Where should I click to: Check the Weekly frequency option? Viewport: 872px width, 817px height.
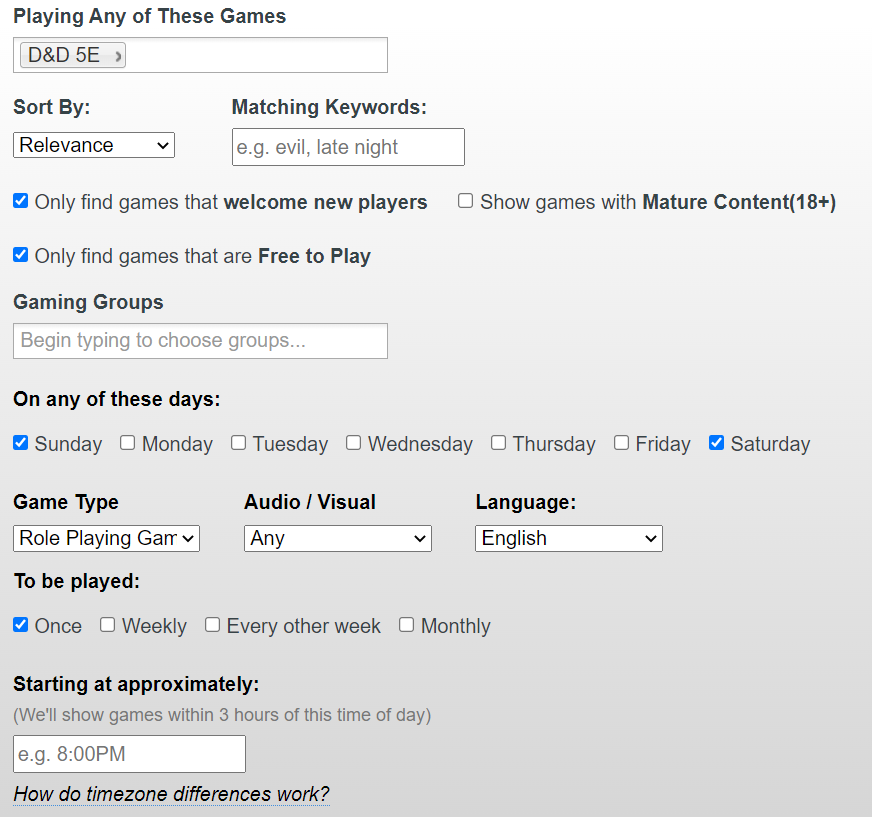(x=108, y=625)
